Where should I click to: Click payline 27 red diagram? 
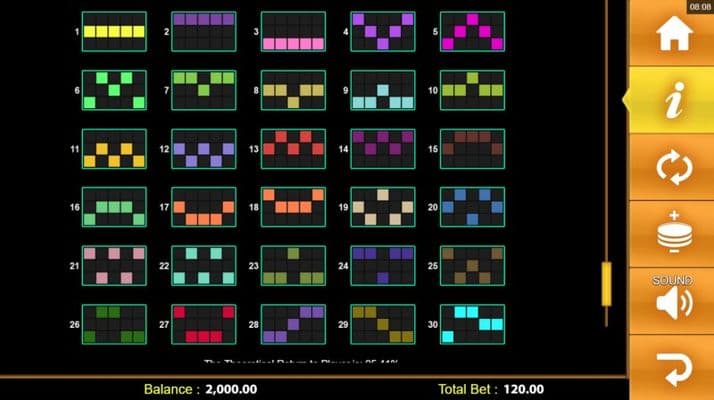204,324
